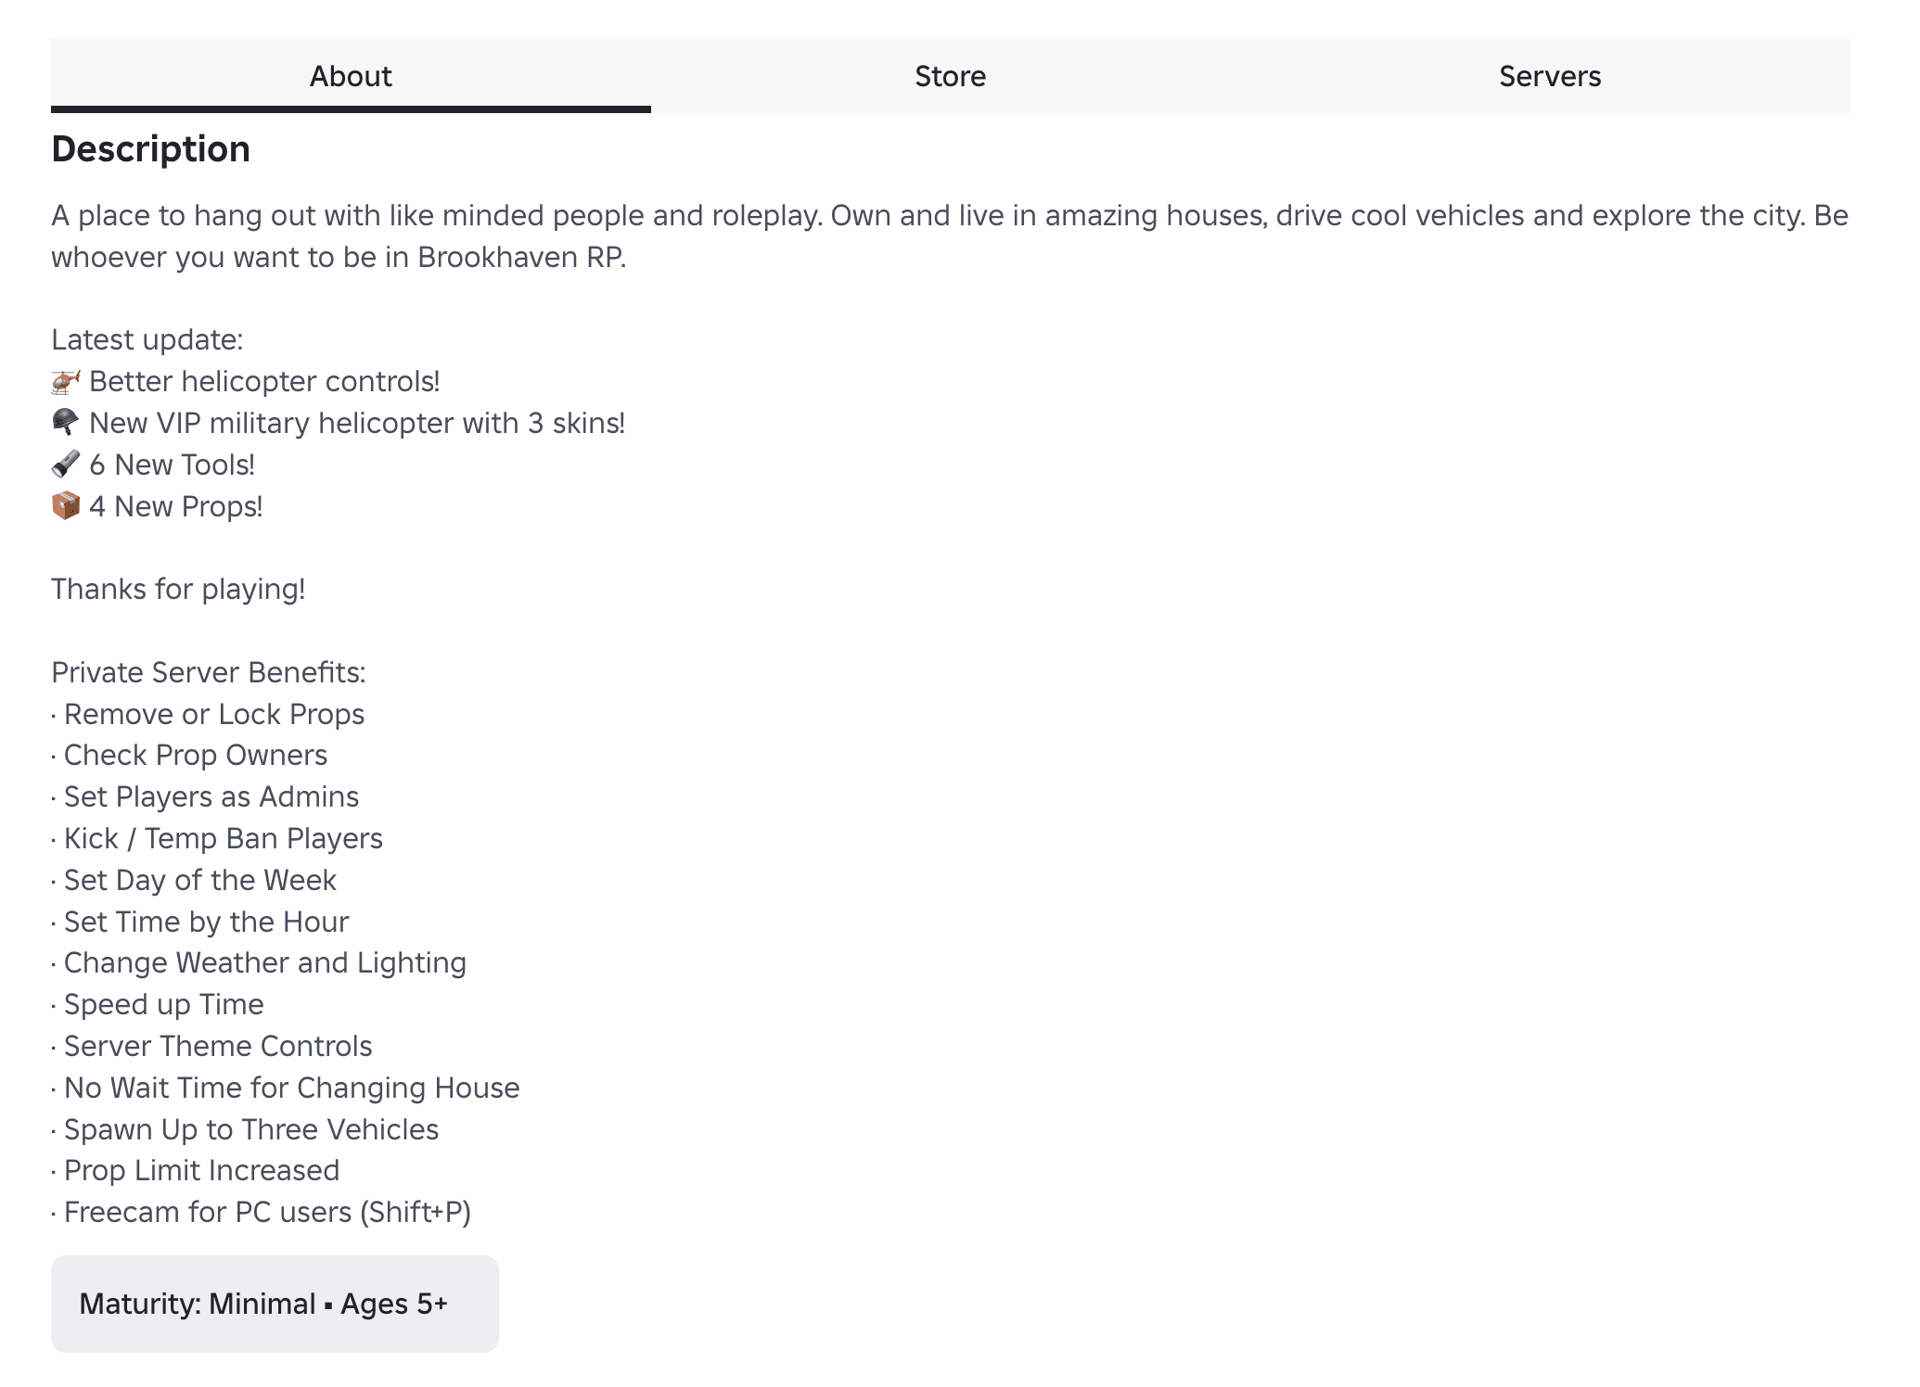Click 'New VIP military helicopter with 3 skins!'
The height and width of the screenshot is (1387, 1920).
tap(356, 423)
